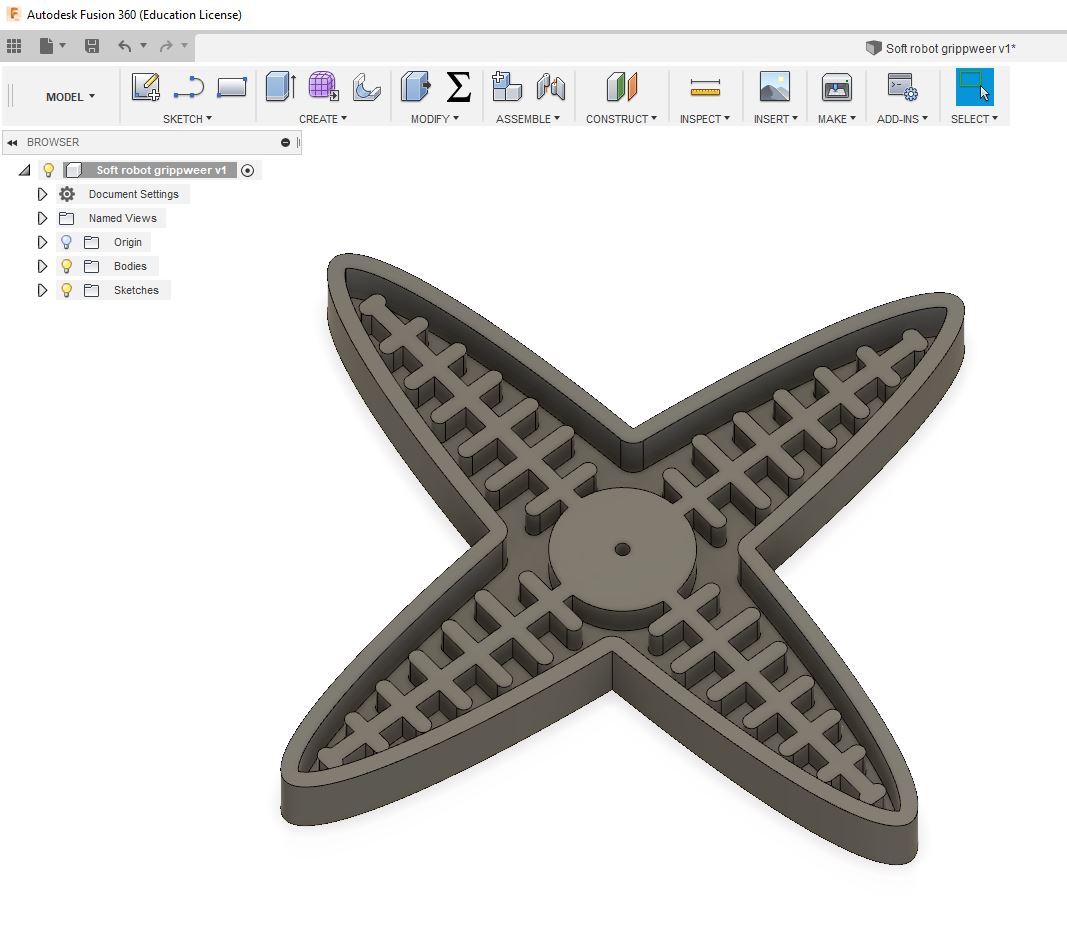
Task: Click the browser panel resize handle
Action: 299,142
